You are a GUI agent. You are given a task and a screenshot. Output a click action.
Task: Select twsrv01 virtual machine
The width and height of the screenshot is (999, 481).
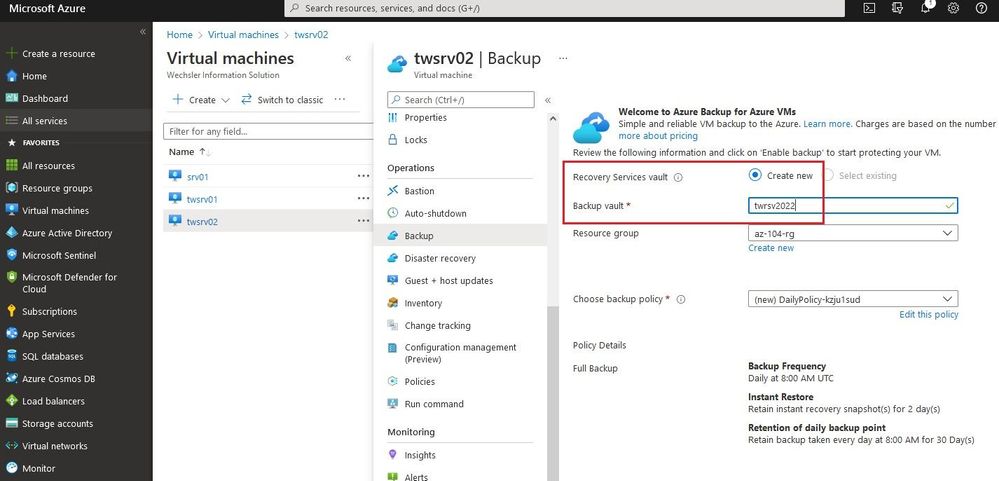click(202, 199)
